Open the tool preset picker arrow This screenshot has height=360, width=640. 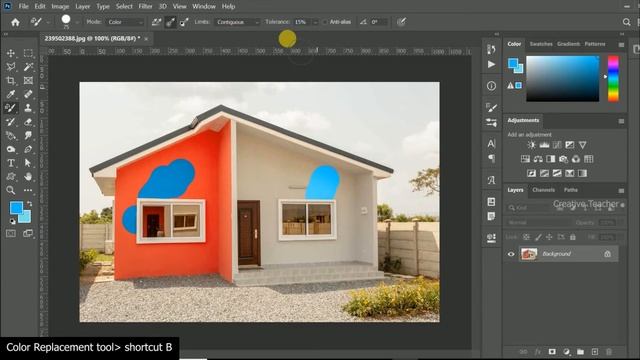click(48, 22)
